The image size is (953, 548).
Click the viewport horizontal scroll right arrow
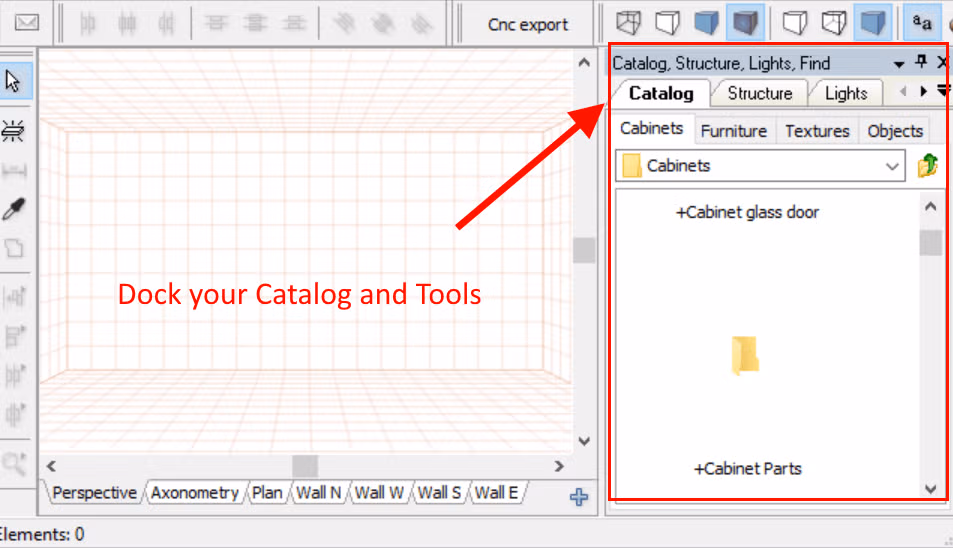click(559, 467)
